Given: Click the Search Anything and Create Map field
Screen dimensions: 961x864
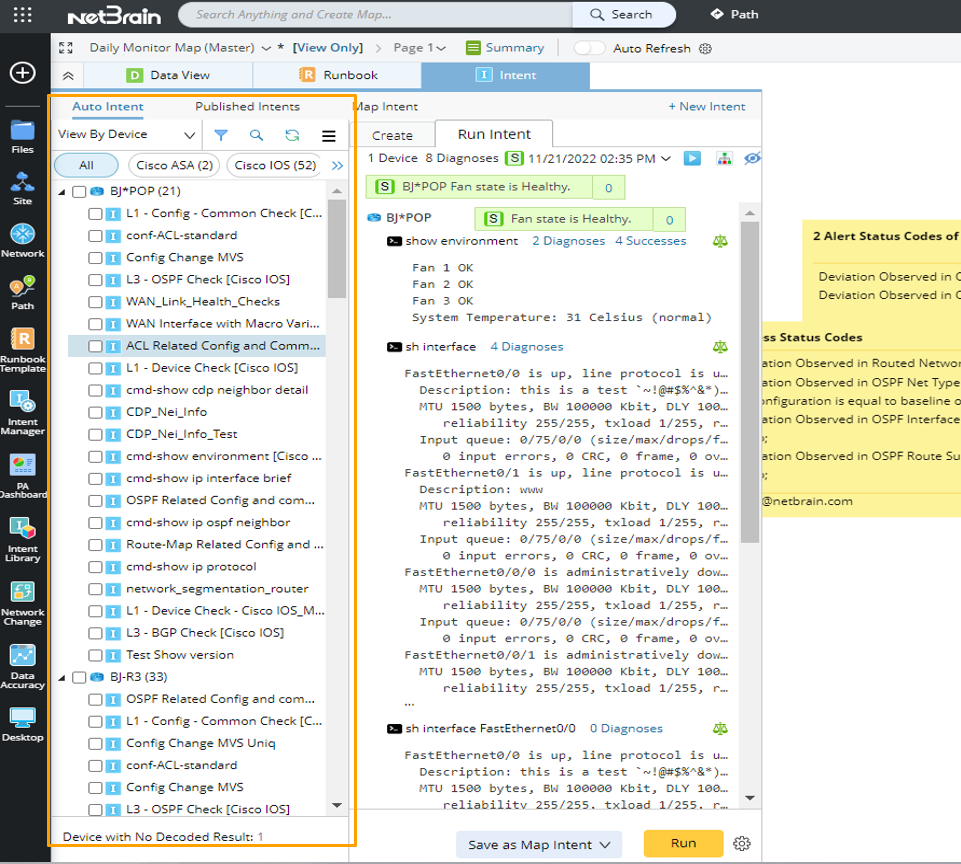Looking at the screenshot, I should (376, 15).
